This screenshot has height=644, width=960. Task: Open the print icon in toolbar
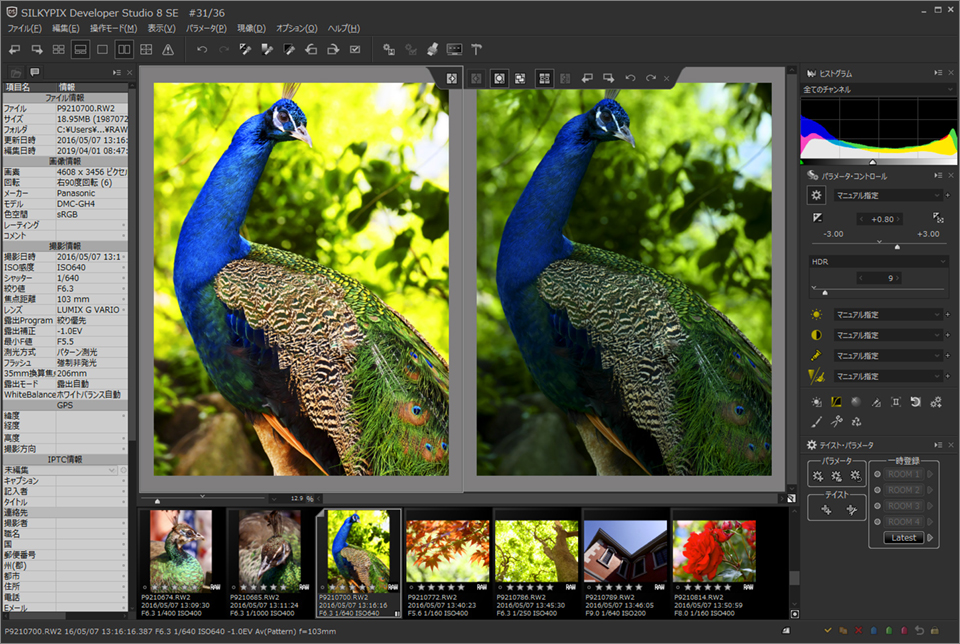(x=431, y=49)
